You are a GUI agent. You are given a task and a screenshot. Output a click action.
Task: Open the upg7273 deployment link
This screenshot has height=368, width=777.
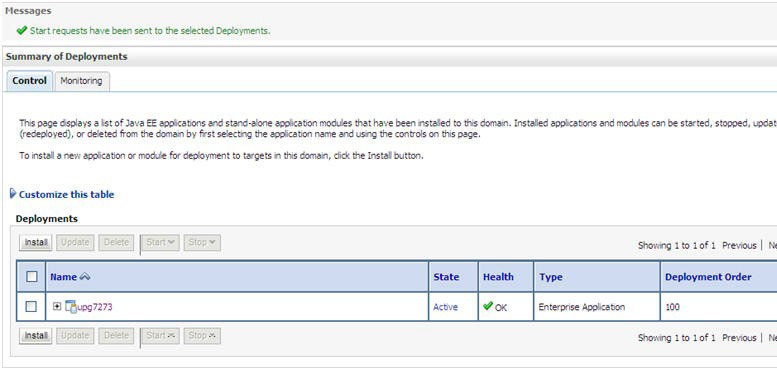pos(95,307)
